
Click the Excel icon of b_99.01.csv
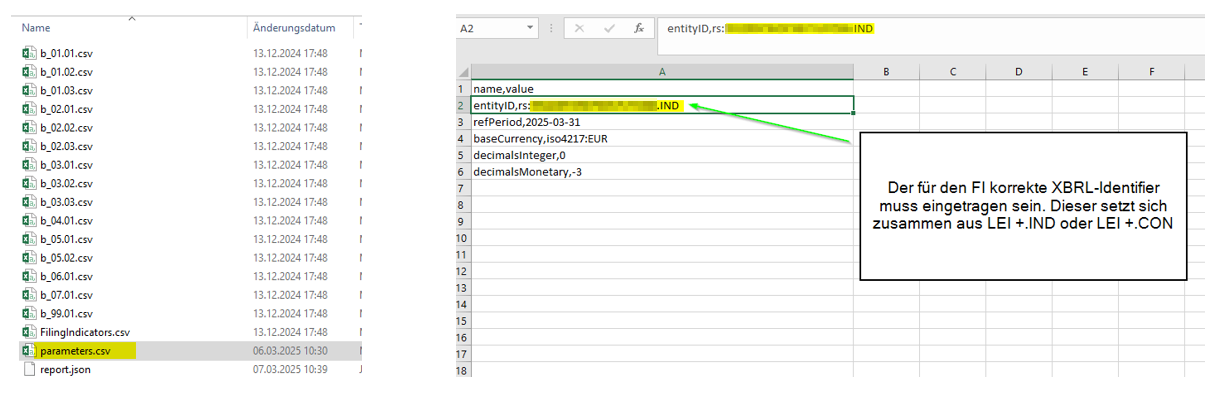(29, 313)
